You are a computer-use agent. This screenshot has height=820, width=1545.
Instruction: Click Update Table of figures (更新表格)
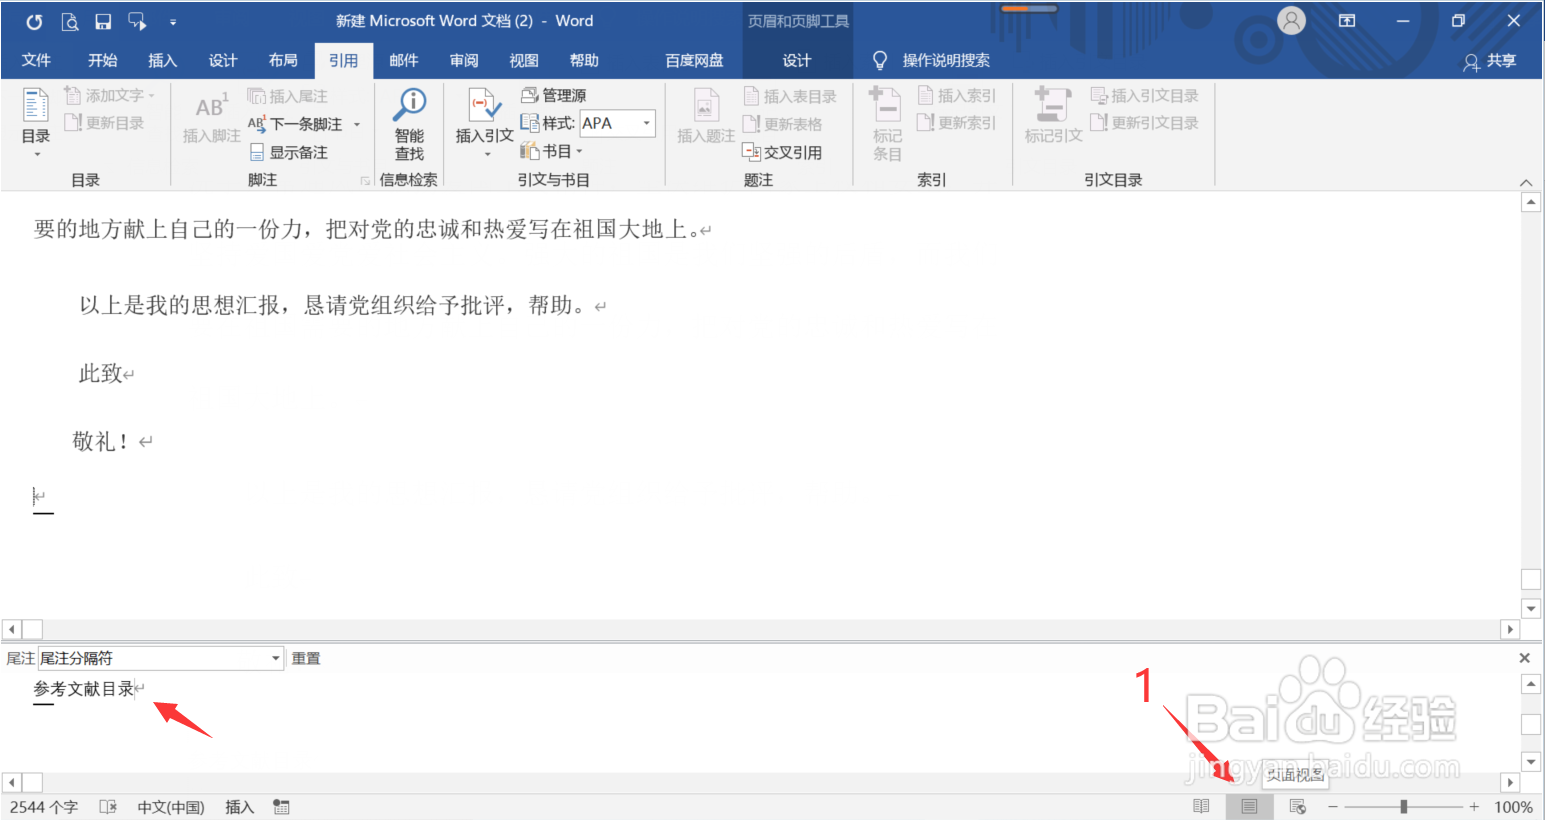pyautogui.click(x=783, y=124)
